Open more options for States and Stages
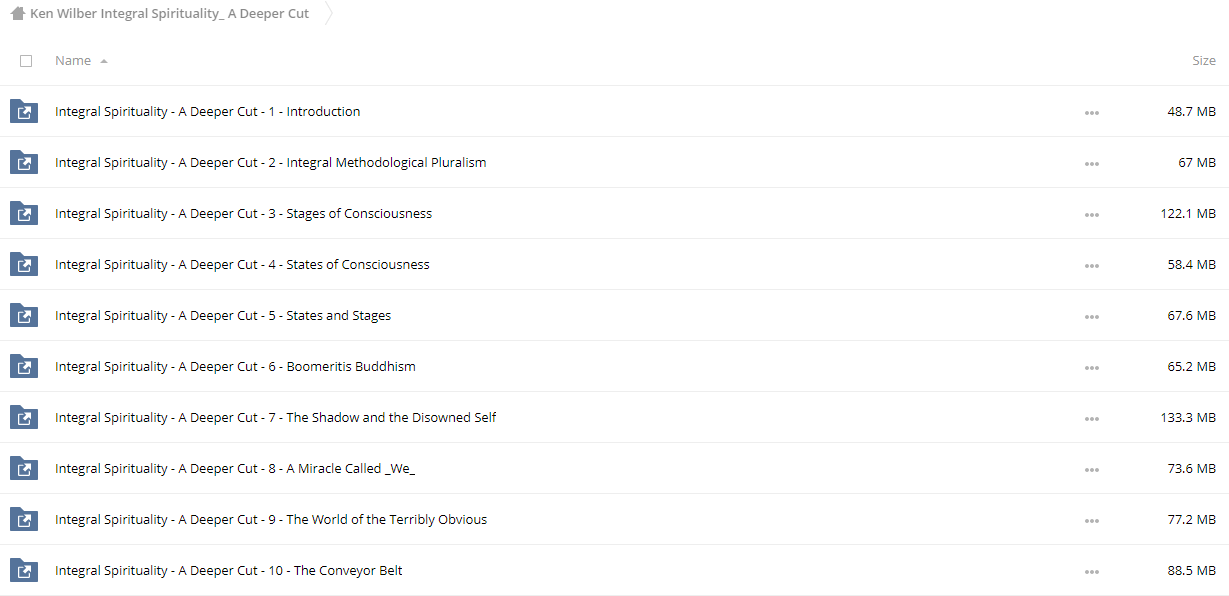Viewport: 1229px width, 596px height. pos(1092,317)
